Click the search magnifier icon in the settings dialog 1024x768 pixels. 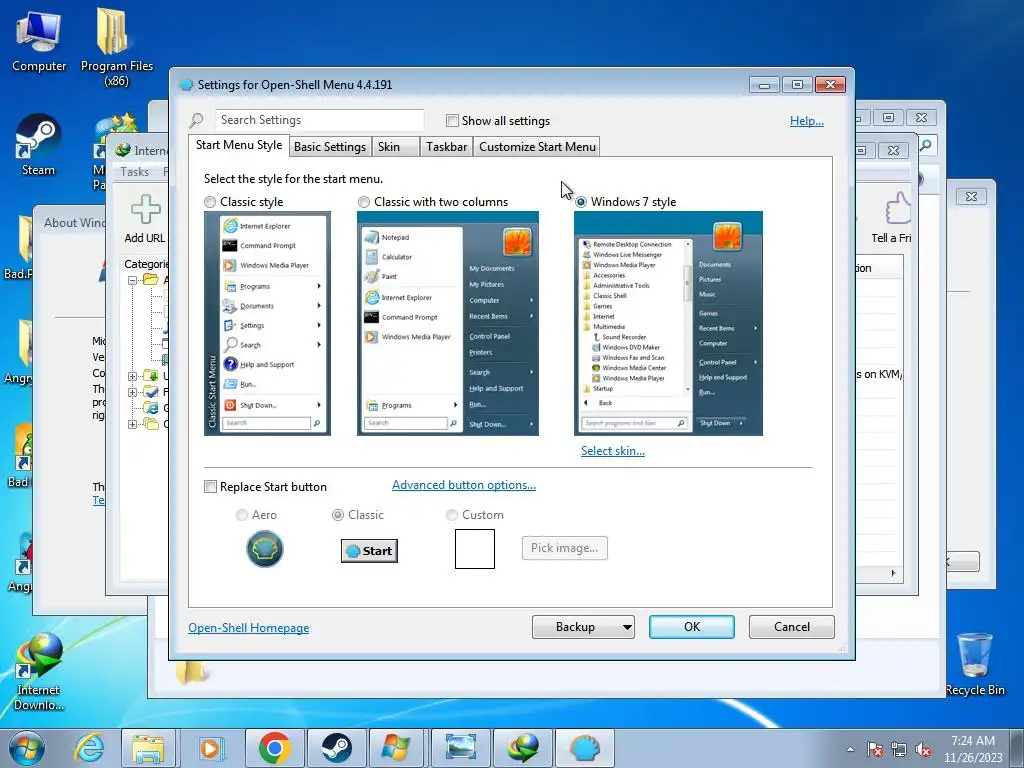[x=197, y=120]
